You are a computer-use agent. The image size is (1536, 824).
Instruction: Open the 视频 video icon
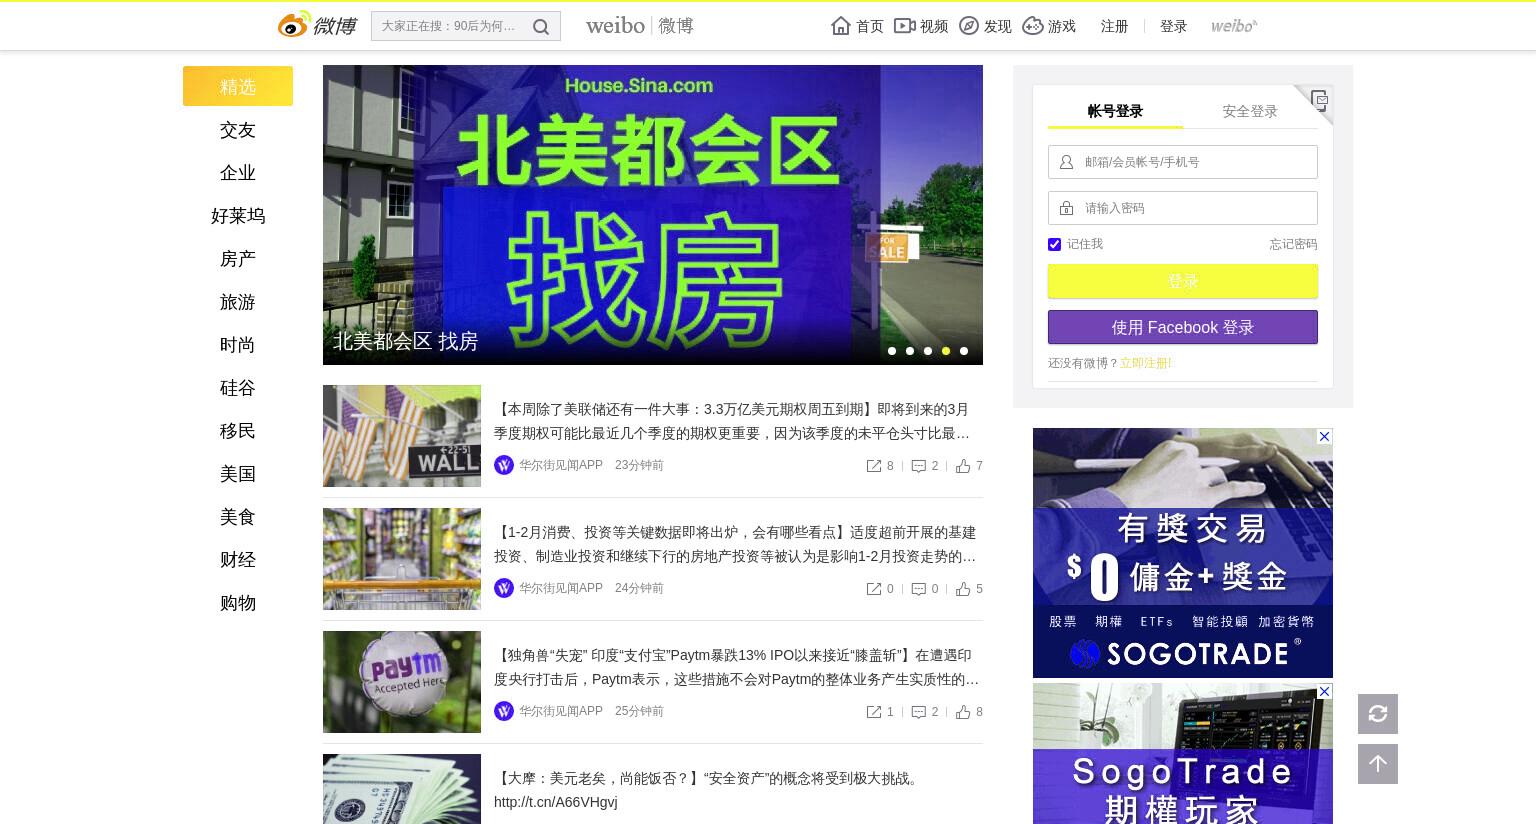click(905, 26)
